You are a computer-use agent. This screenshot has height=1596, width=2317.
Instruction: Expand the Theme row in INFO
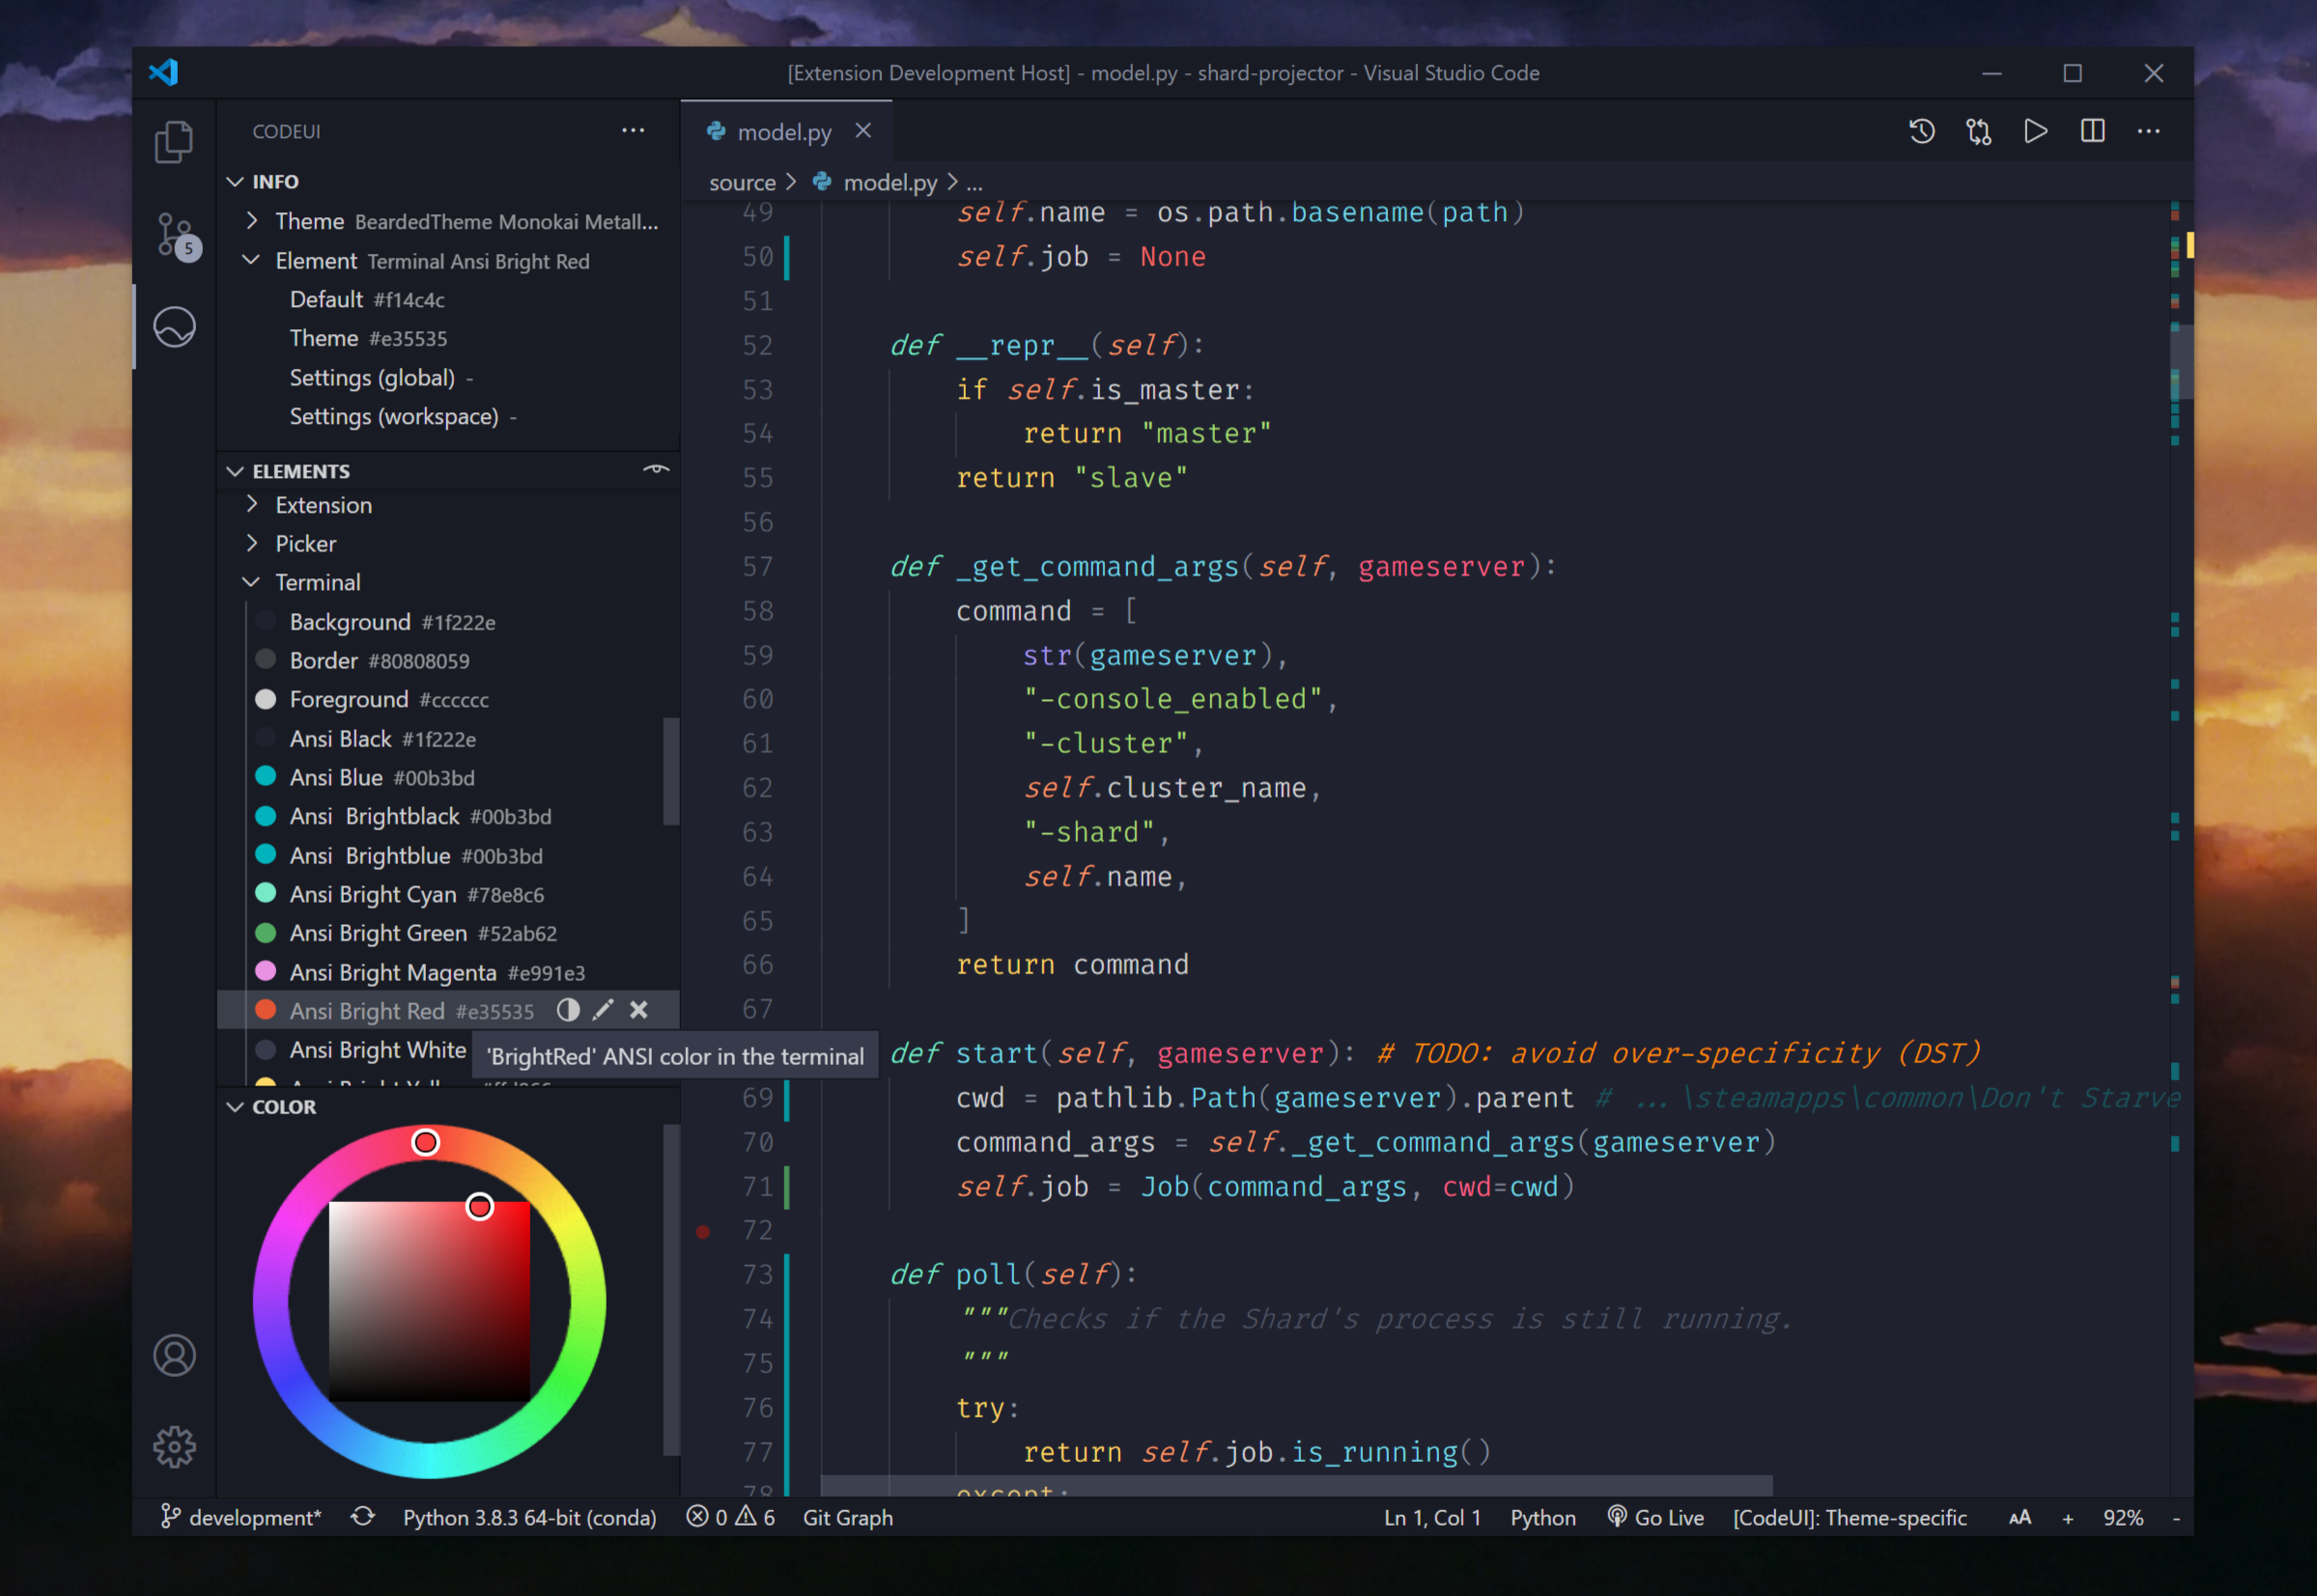(x=253, y=221)
